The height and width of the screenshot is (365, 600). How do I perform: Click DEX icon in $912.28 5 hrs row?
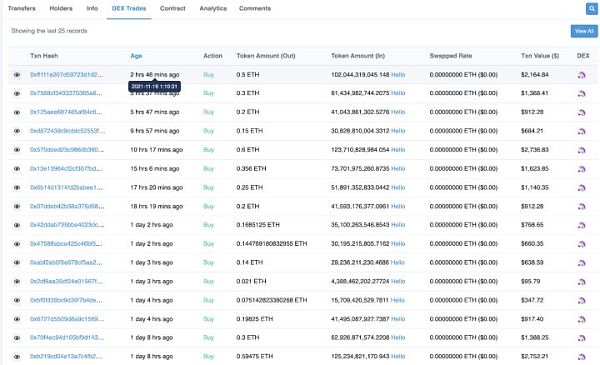point(582,112)
